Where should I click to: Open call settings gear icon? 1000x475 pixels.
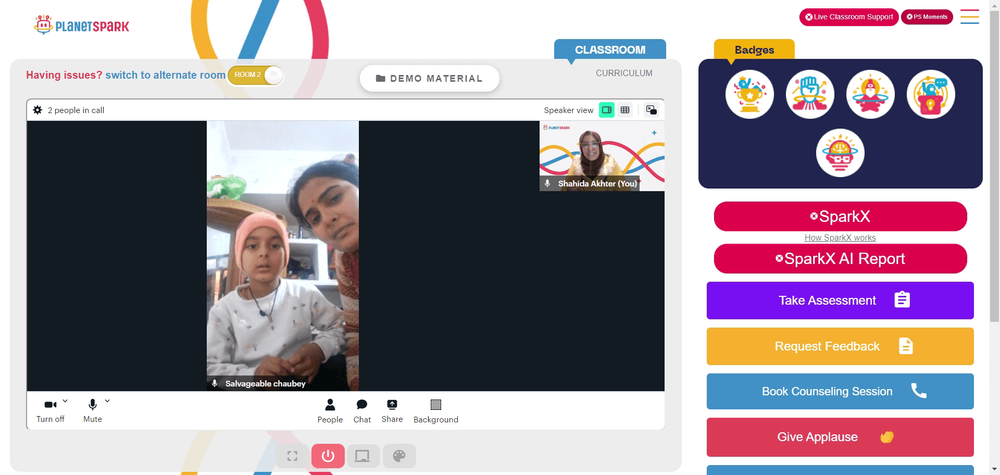[38, 110]
